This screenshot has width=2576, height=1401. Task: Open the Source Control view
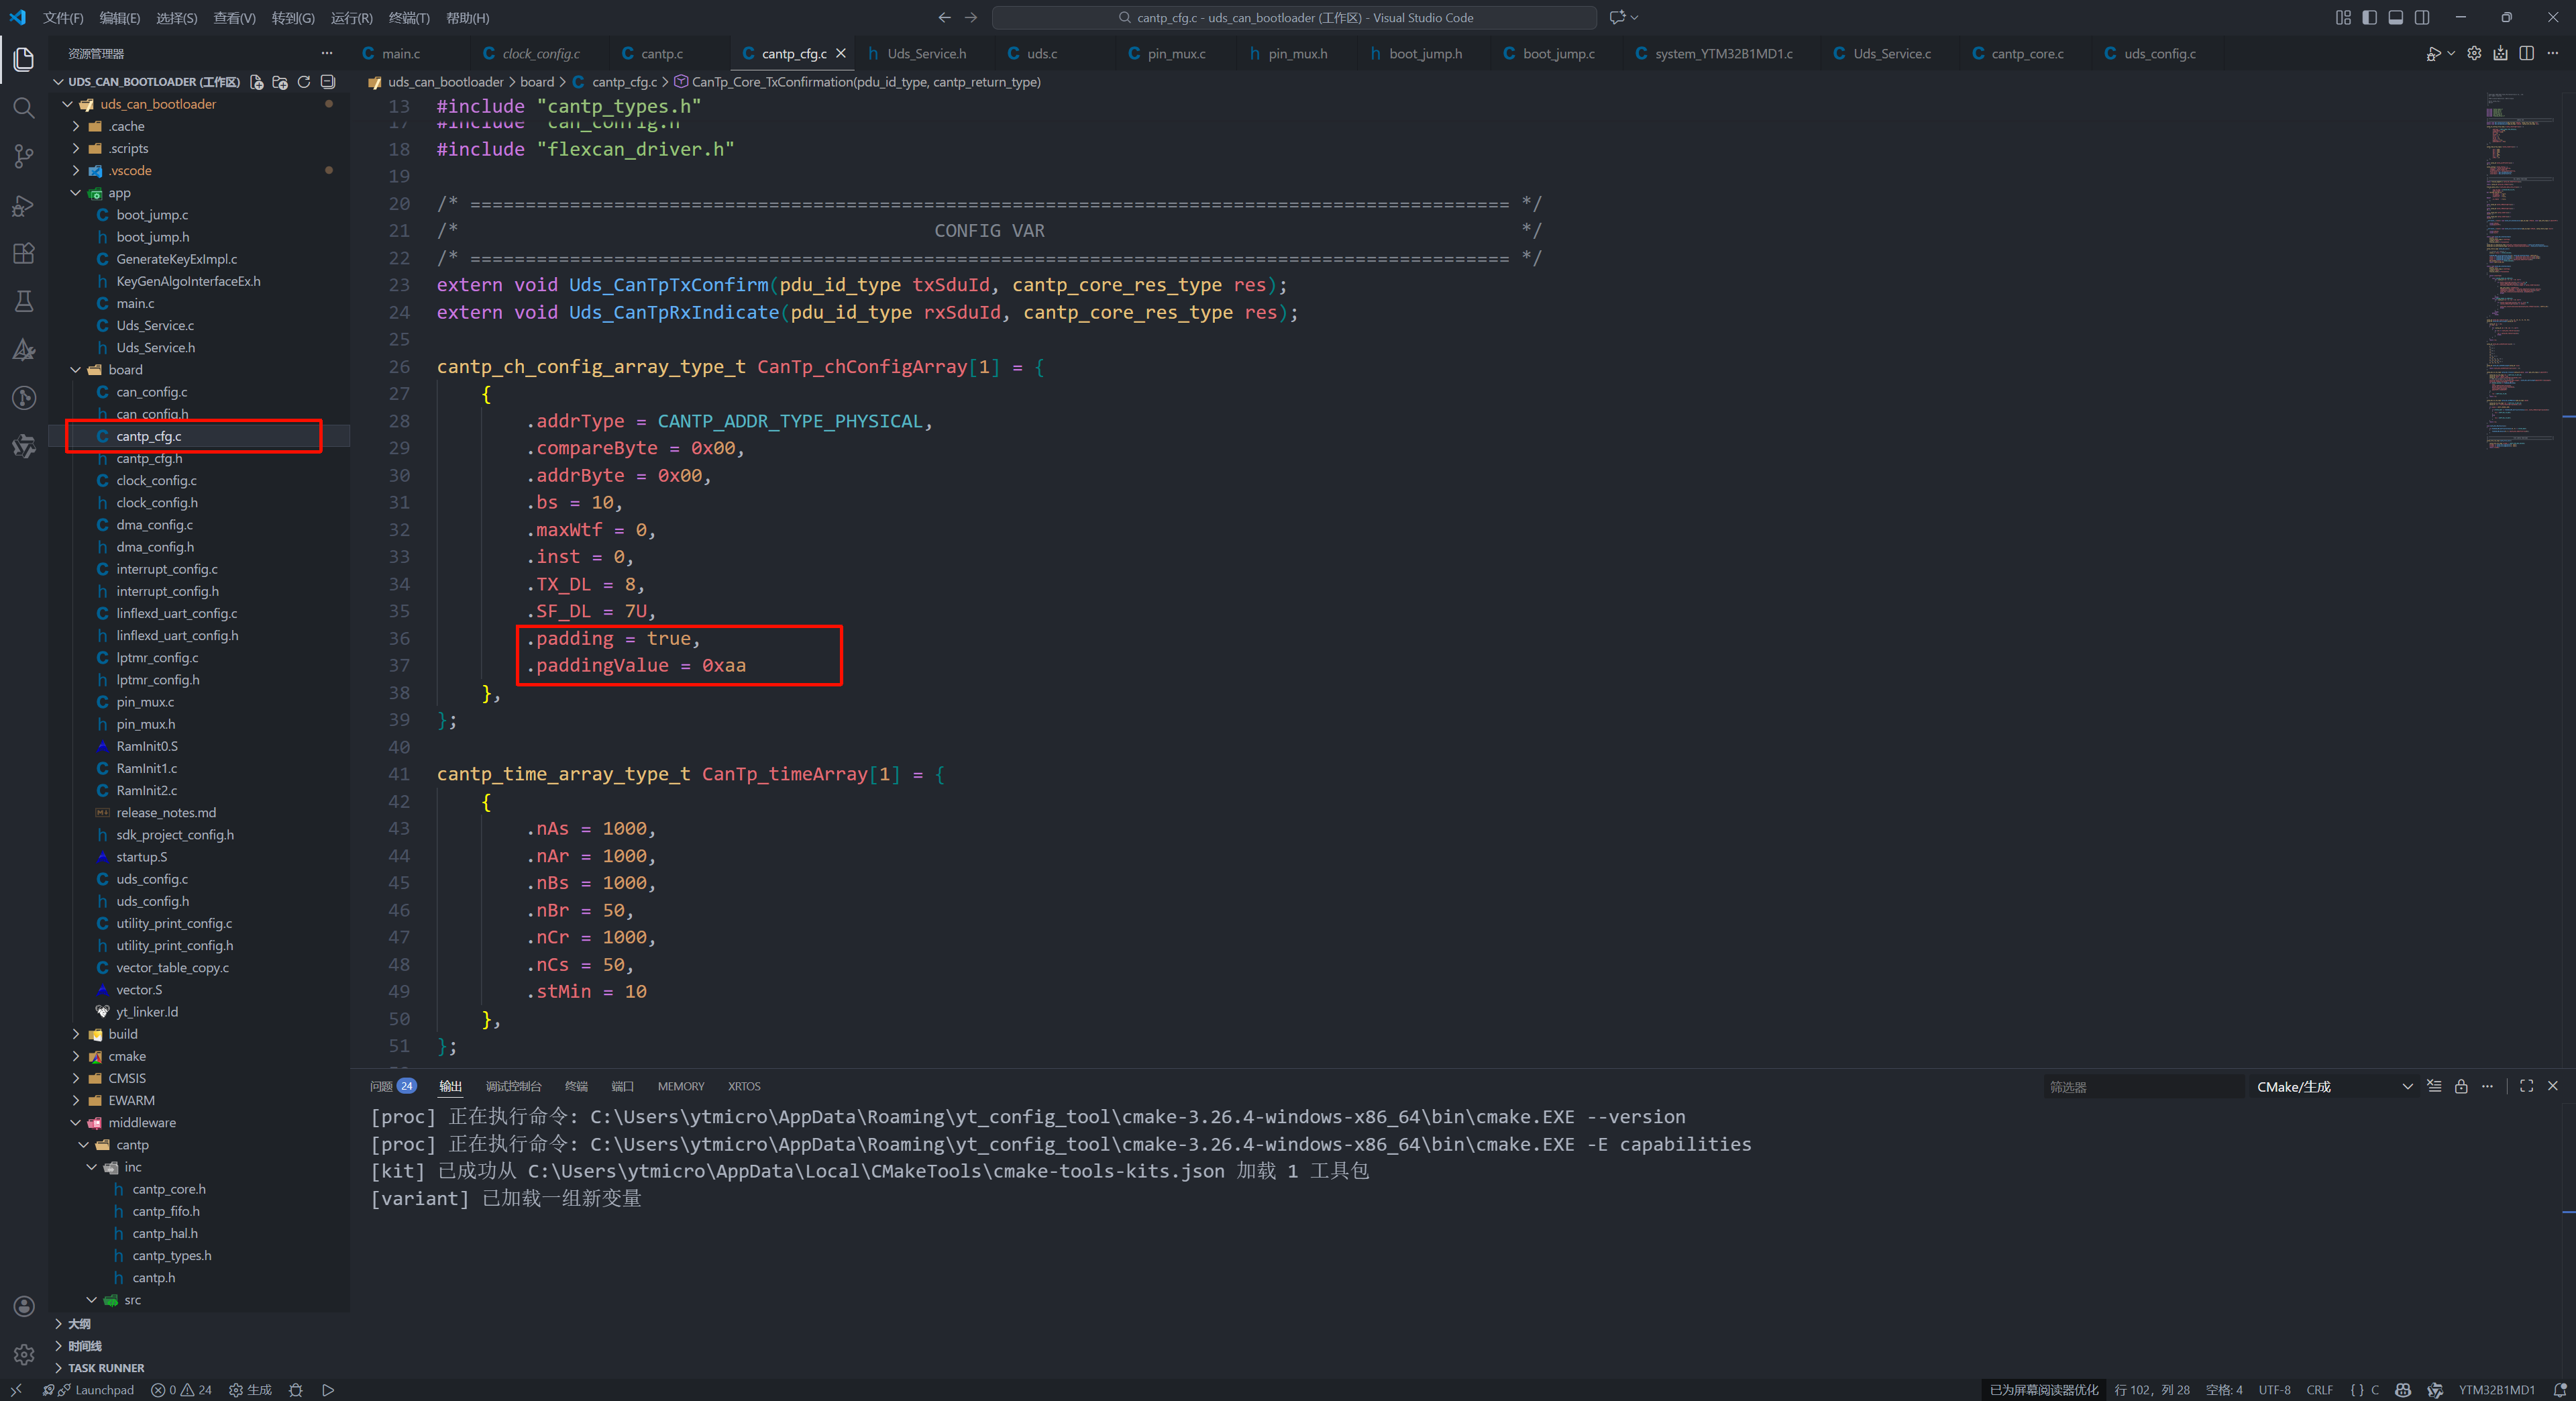tap(24, 156)
